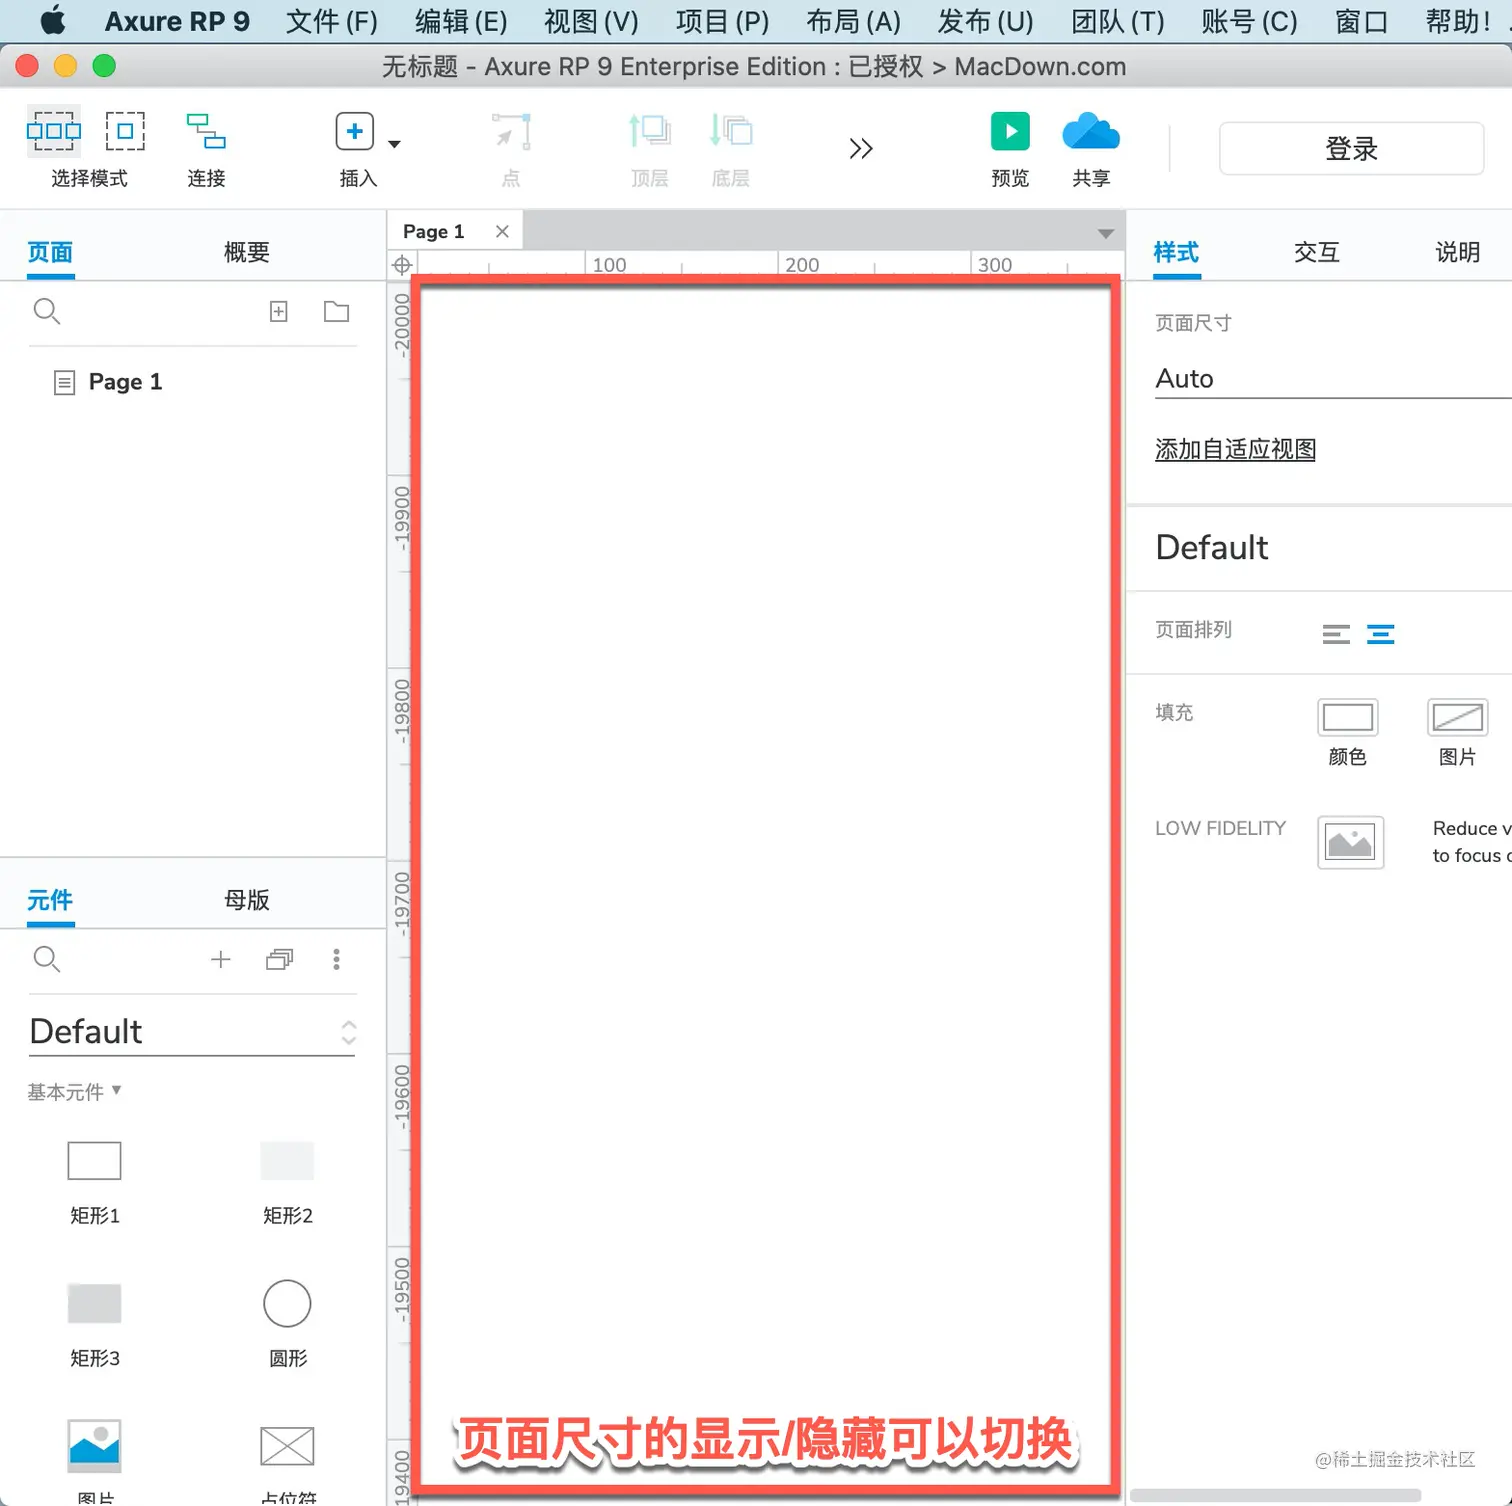Click the pages panel search icon
This screenshot has width=1512, height=1506.
47,312
